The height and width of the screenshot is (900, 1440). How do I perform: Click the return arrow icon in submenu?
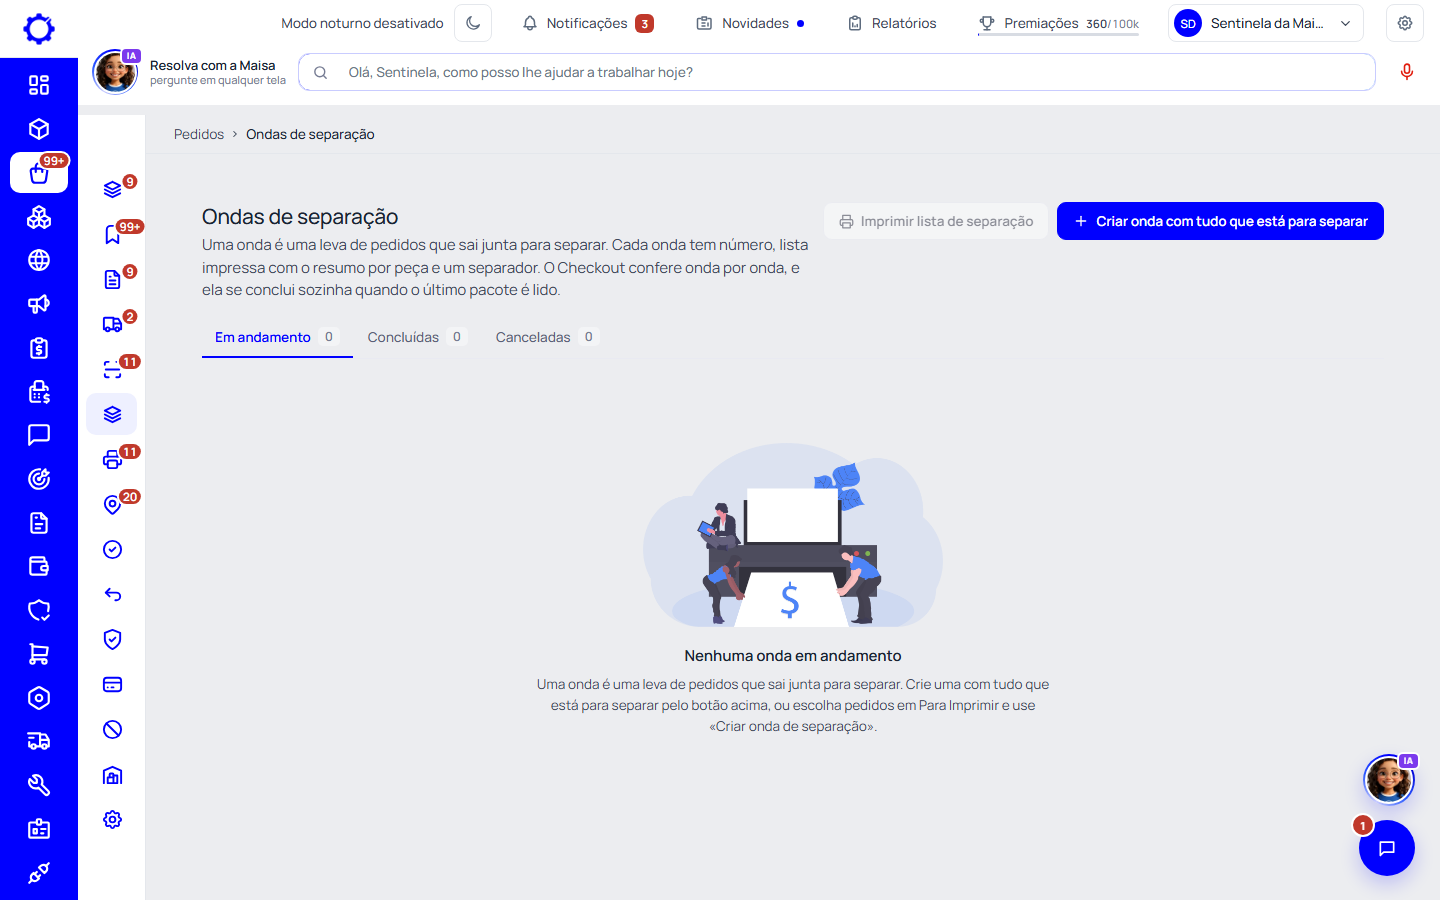(x=113, y=594)
